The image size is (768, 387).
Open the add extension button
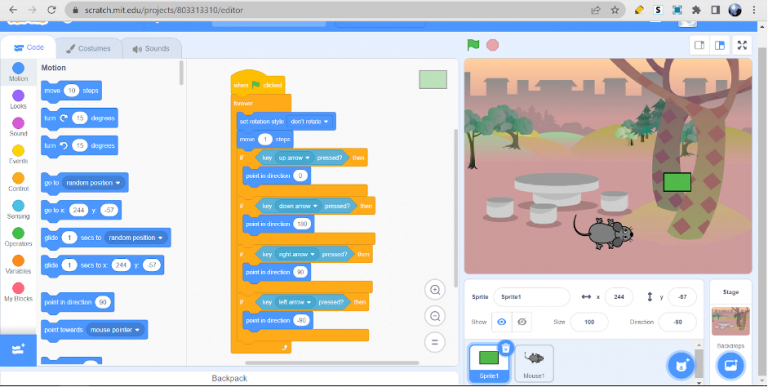[x=18, y=350]
